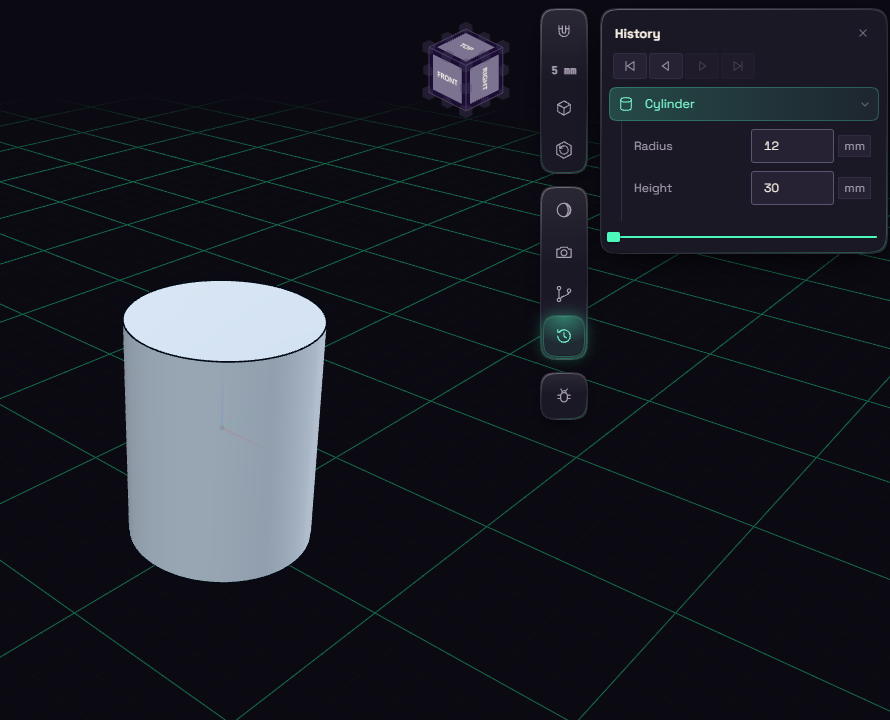Open the Radius mm unit selector
The width and height of the screenshot is (890, 720).
854,146
